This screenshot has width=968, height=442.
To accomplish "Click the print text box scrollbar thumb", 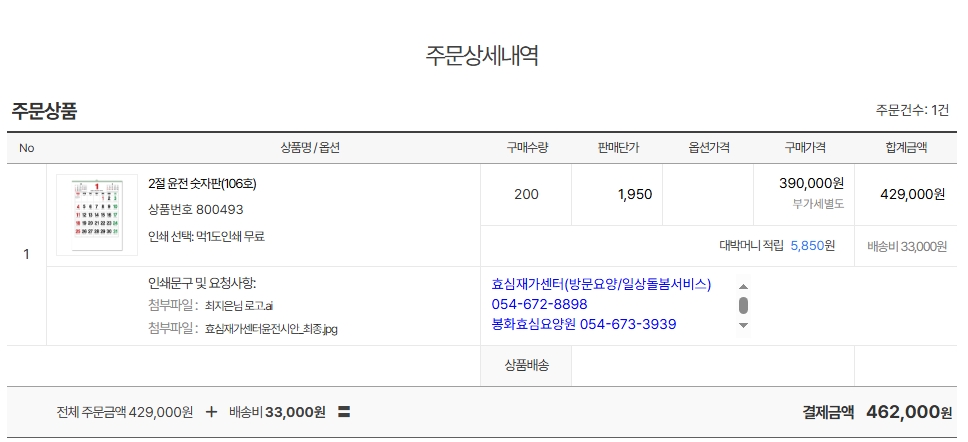I will tap(743, 305).
